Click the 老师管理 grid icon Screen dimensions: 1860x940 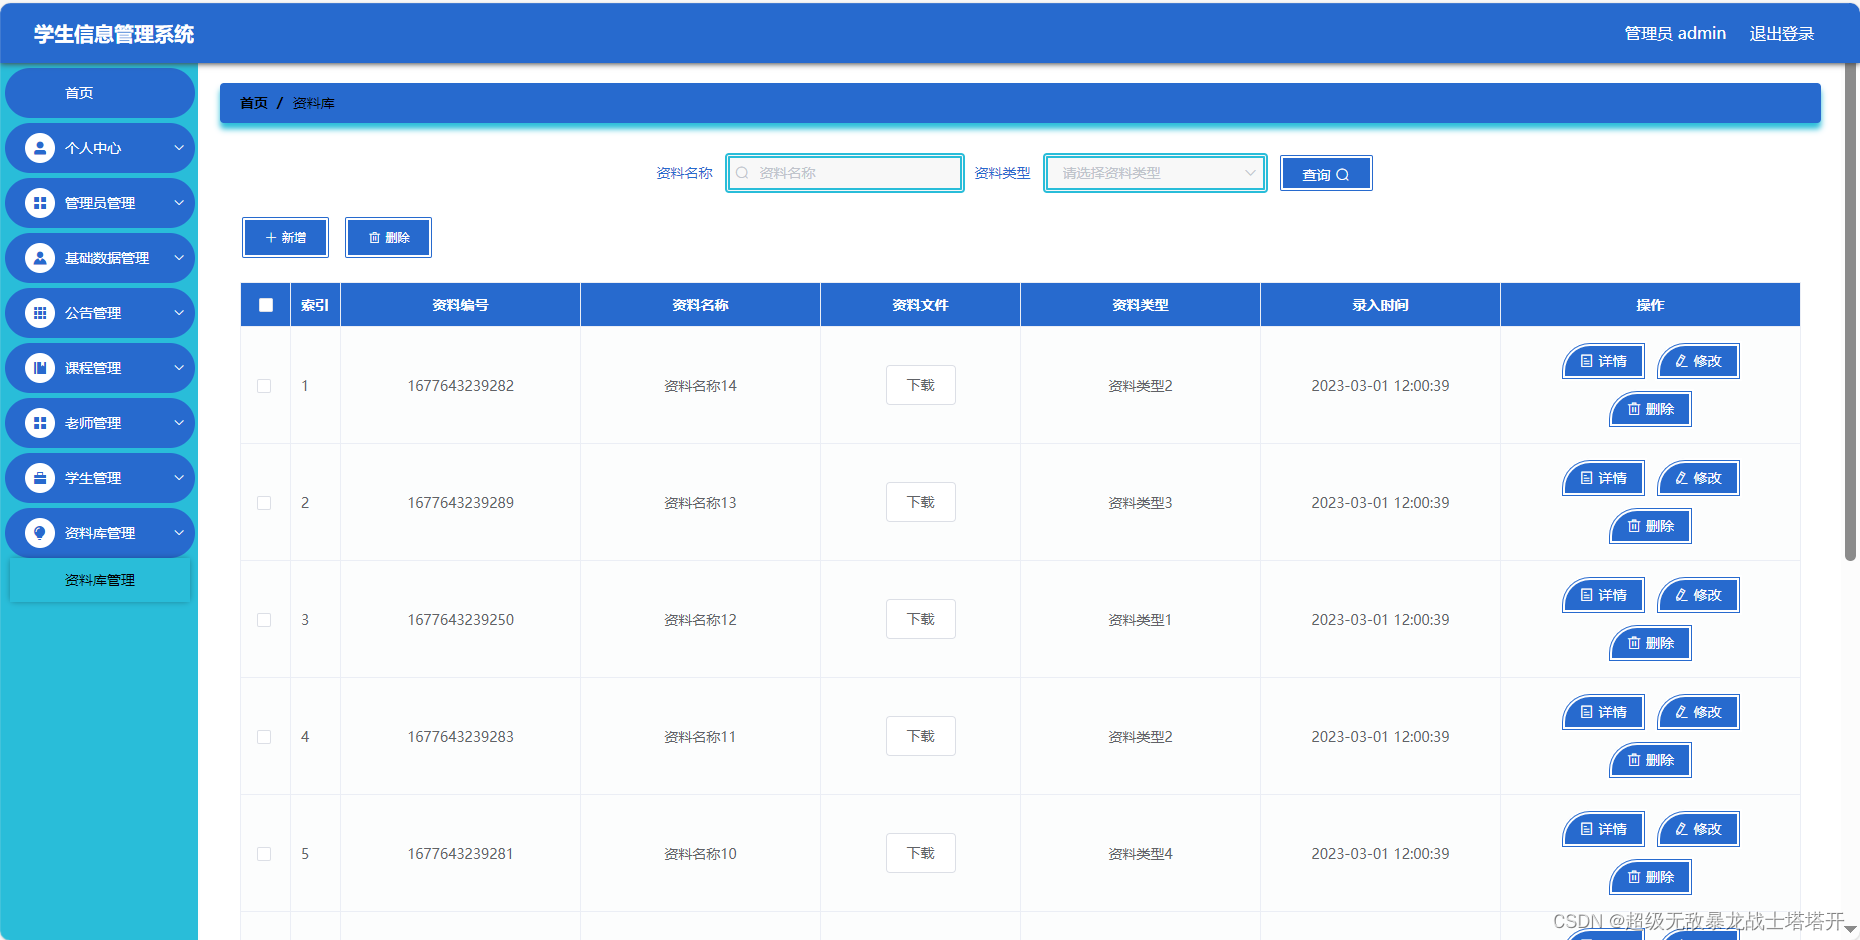[x=40, y=423]
